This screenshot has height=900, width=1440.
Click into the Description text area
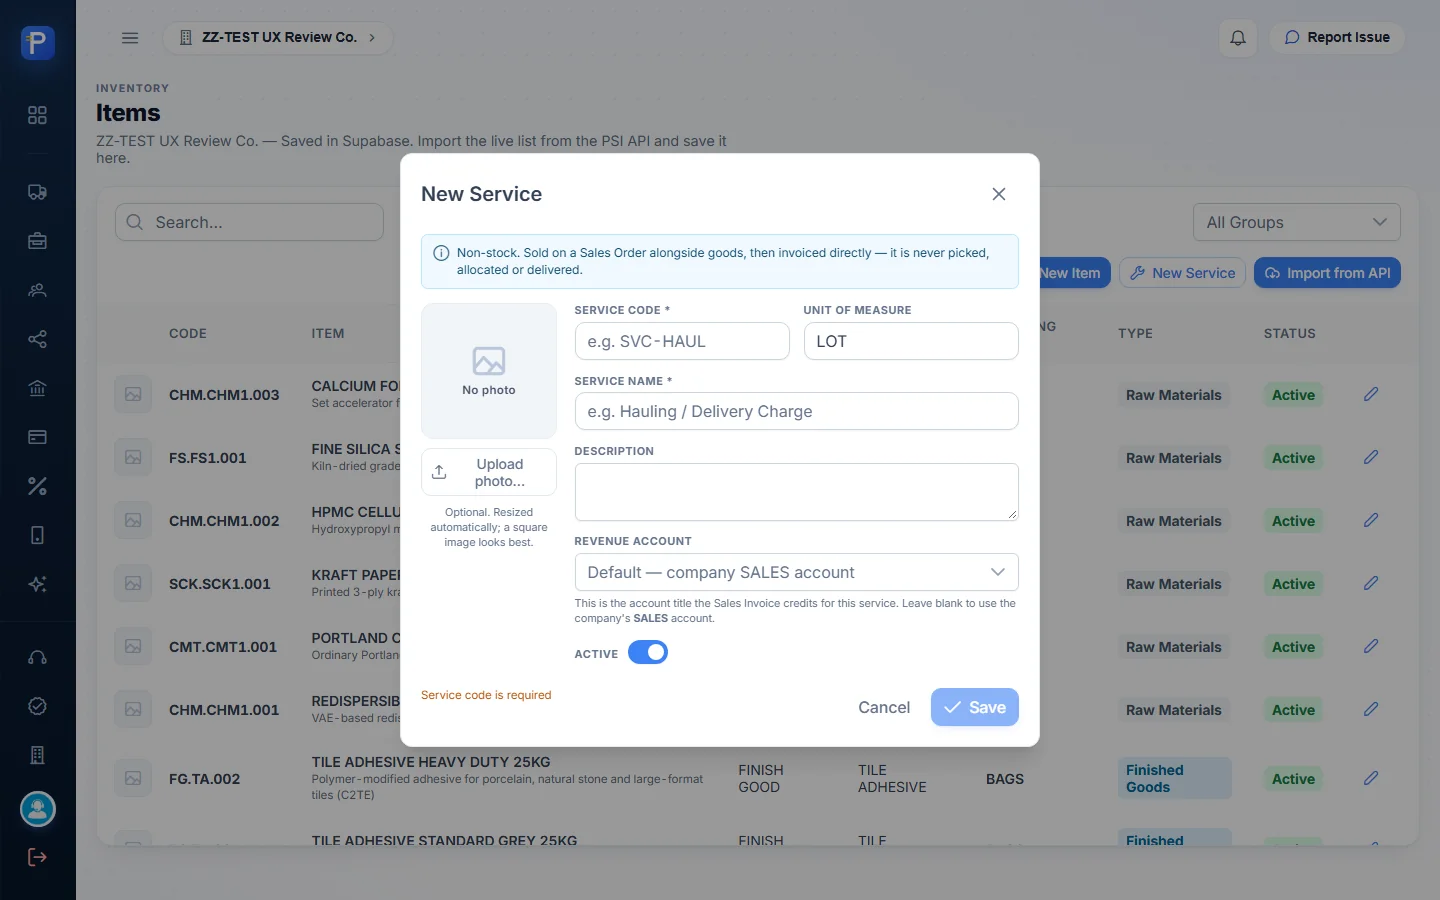tap(796, 492)
